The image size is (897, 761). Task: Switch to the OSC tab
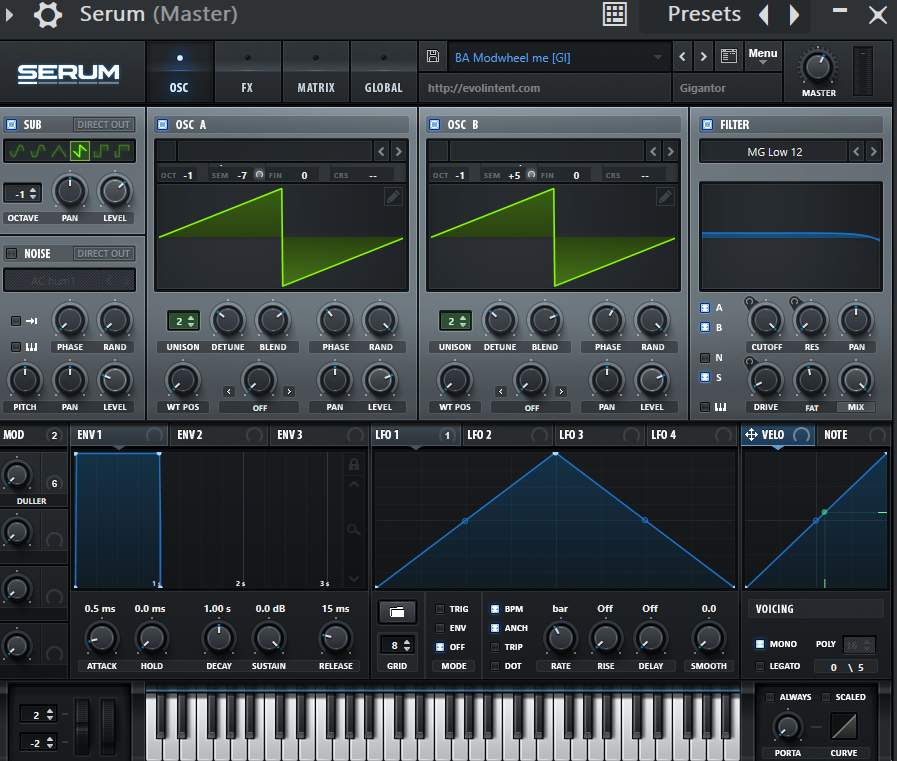click(x=179, y=73)
